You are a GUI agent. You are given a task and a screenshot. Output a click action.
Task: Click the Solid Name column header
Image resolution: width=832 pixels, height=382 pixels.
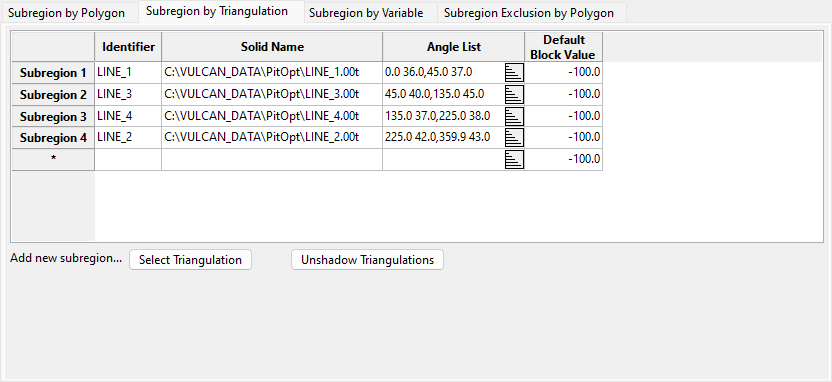272,47
